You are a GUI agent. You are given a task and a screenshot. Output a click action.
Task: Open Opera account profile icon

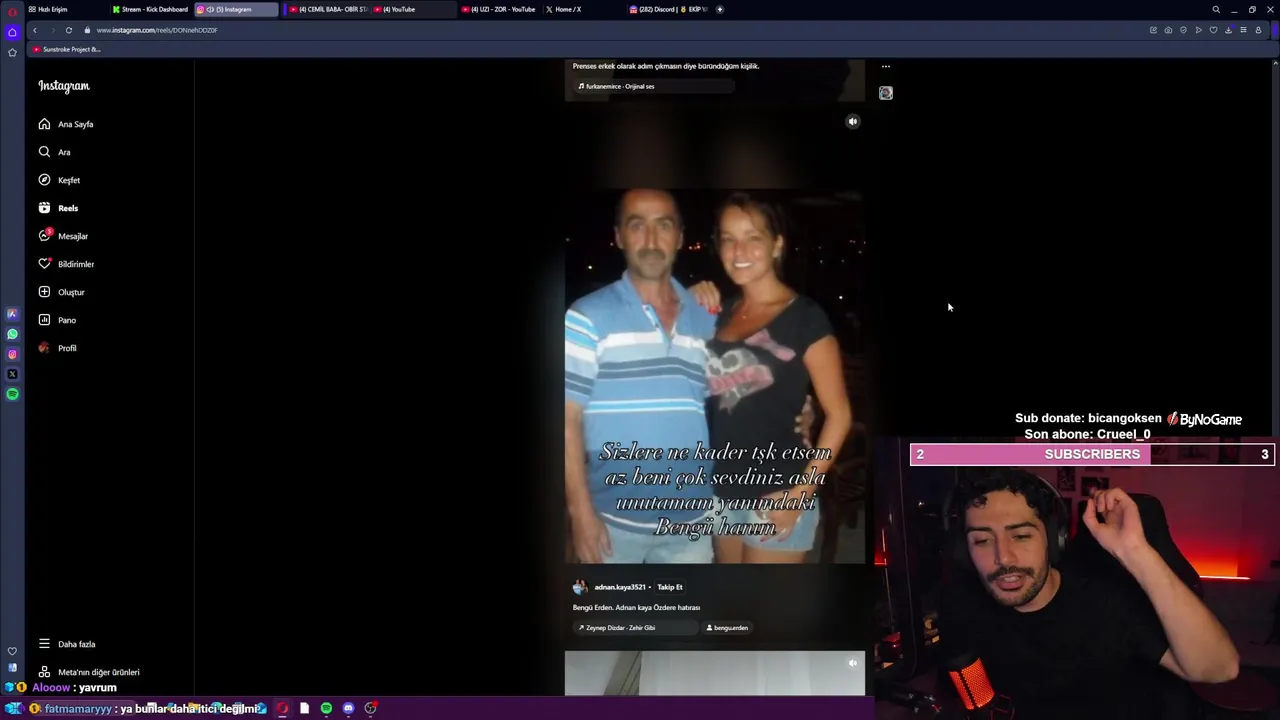pyautogui.click(x=1258, y=30)
